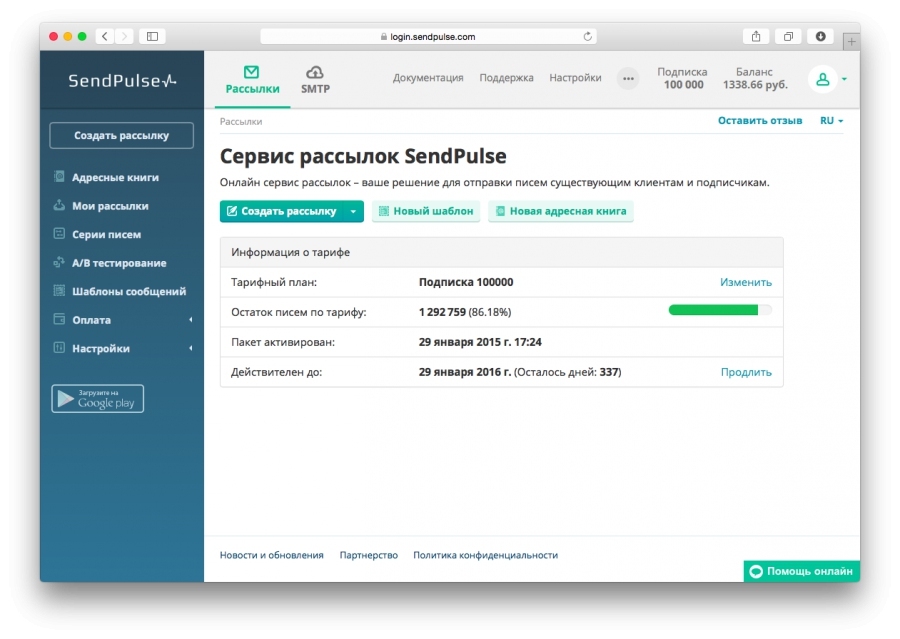The width and height of the screenshot is (900, 639).
Task: Click the Мои рассылки sidebar icon
Action: click(59, 205)
